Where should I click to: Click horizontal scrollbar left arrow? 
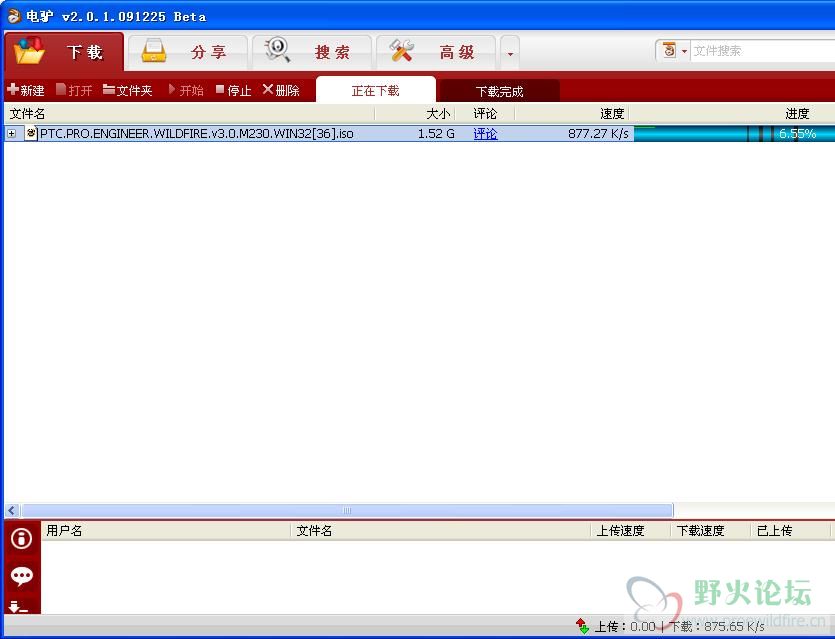[x=12, y=510]
